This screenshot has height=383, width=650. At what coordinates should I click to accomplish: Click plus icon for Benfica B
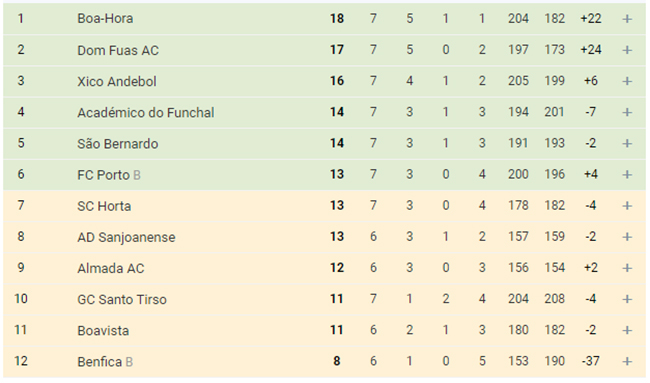click(x=627, y=361)
